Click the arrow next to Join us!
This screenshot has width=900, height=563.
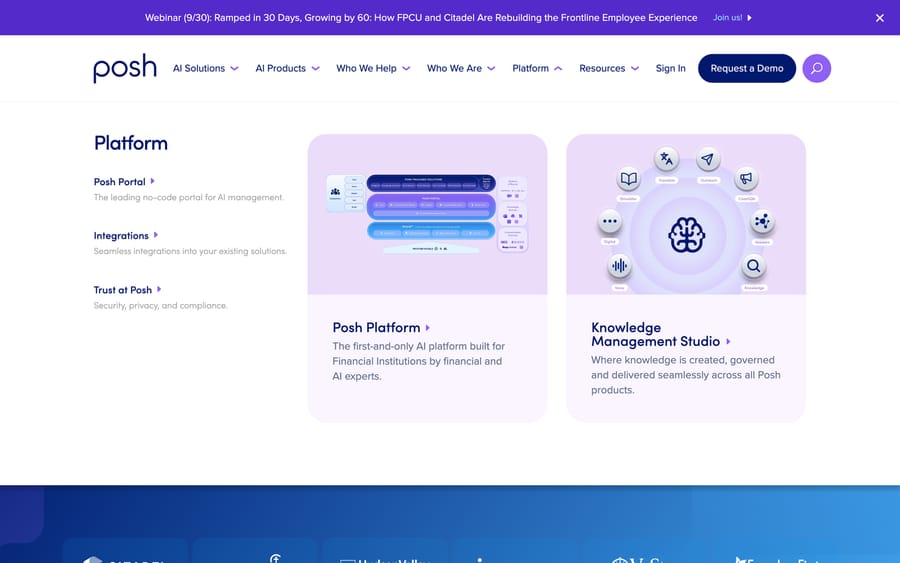point(750,18)
